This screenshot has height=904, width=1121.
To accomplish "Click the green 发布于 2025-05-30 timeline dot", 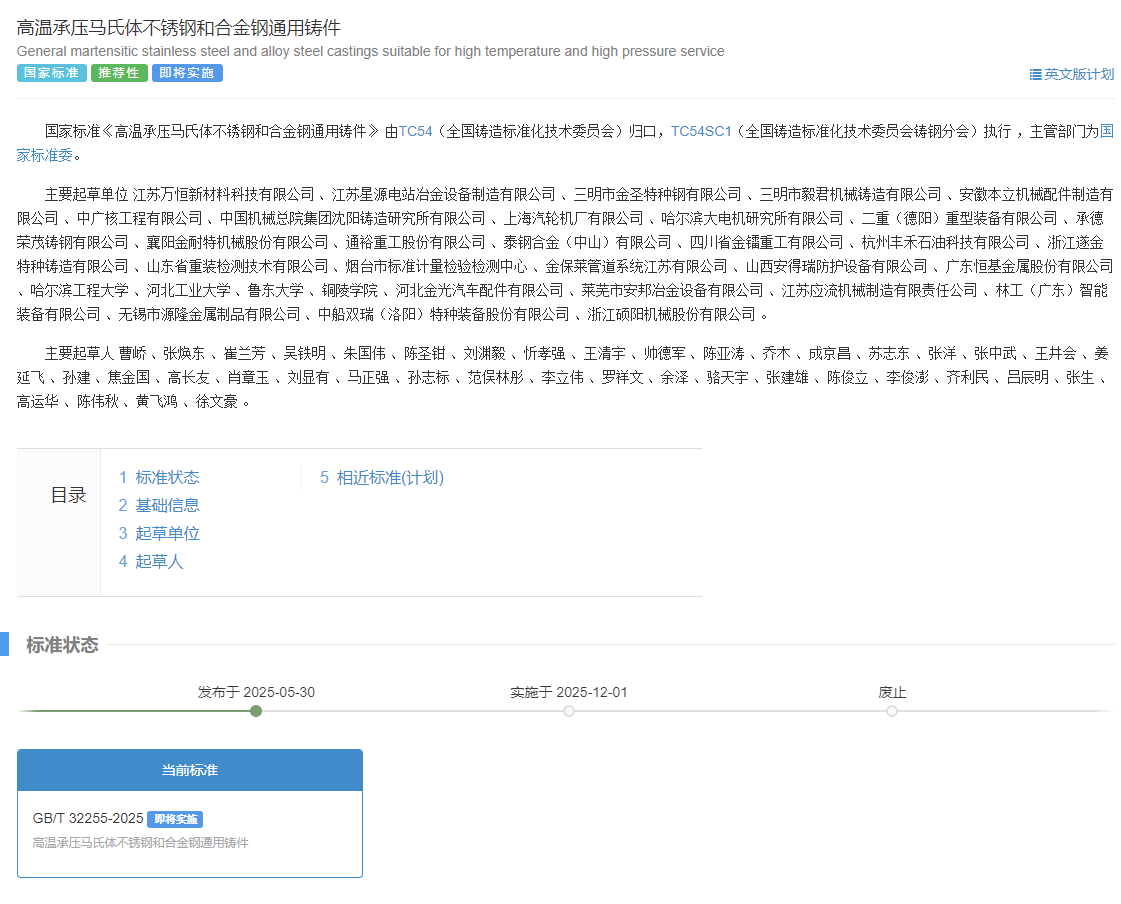I will (256, 711).
